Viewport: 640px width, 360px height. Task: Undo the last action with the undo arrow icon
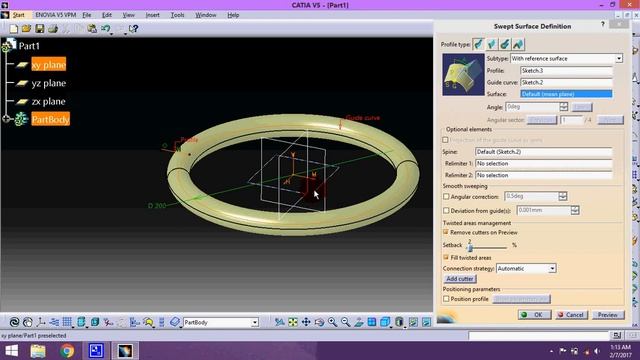[x=106, y=29]
